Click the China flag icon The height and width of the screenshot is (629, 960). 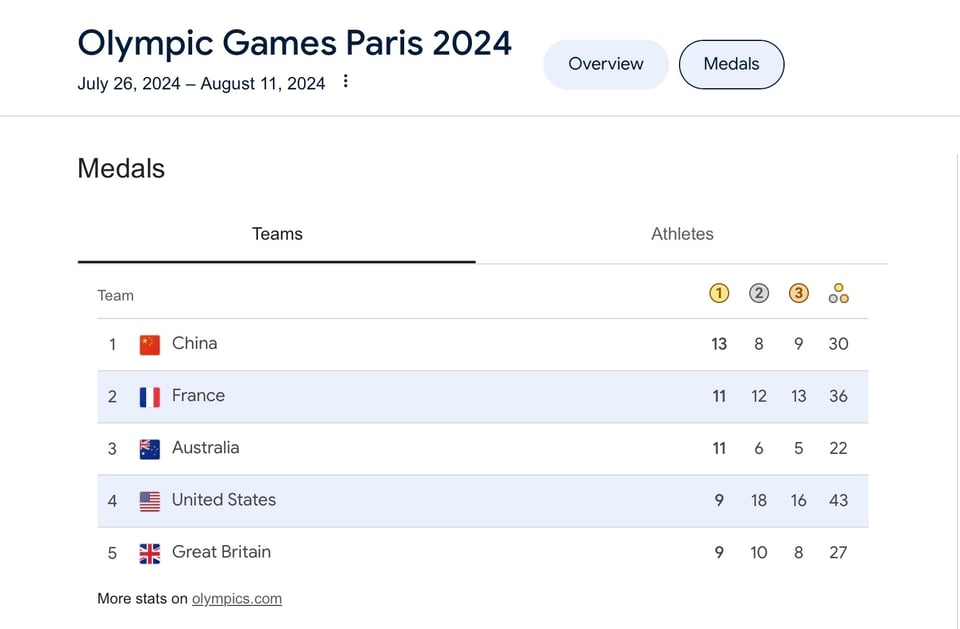click(x=150, y=345)
